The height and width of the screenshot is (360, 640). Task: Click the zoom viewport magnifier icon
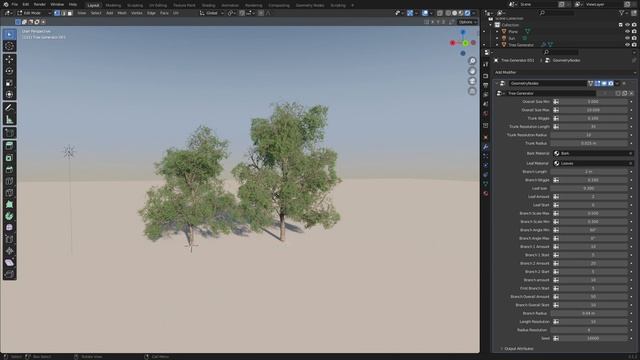[472, 61]
